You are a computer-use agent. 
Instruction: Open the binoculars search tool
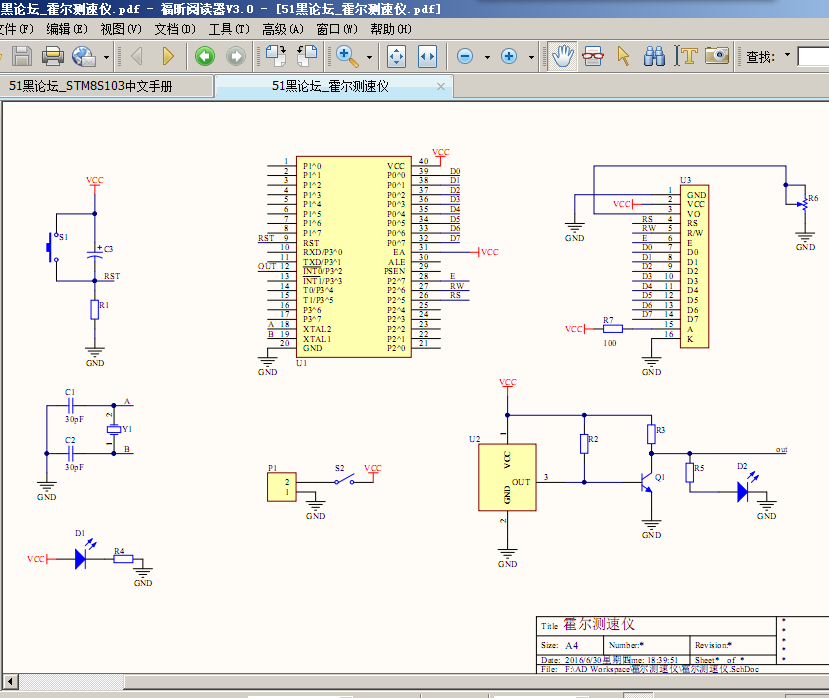pos(655,56)
